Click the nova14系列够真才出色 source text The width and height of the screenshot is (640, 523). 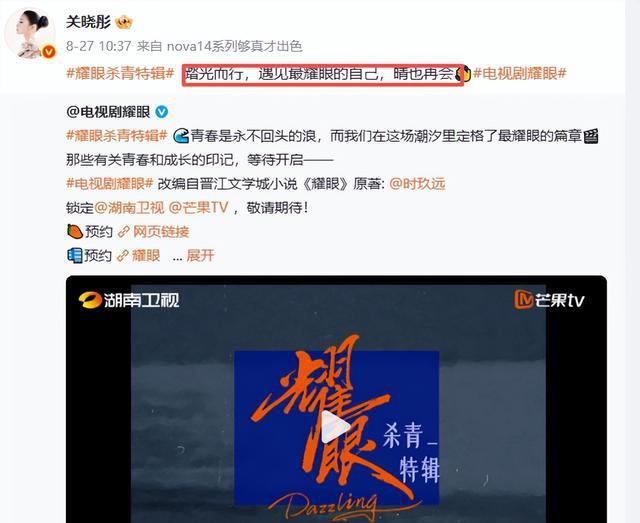[235, 46]
